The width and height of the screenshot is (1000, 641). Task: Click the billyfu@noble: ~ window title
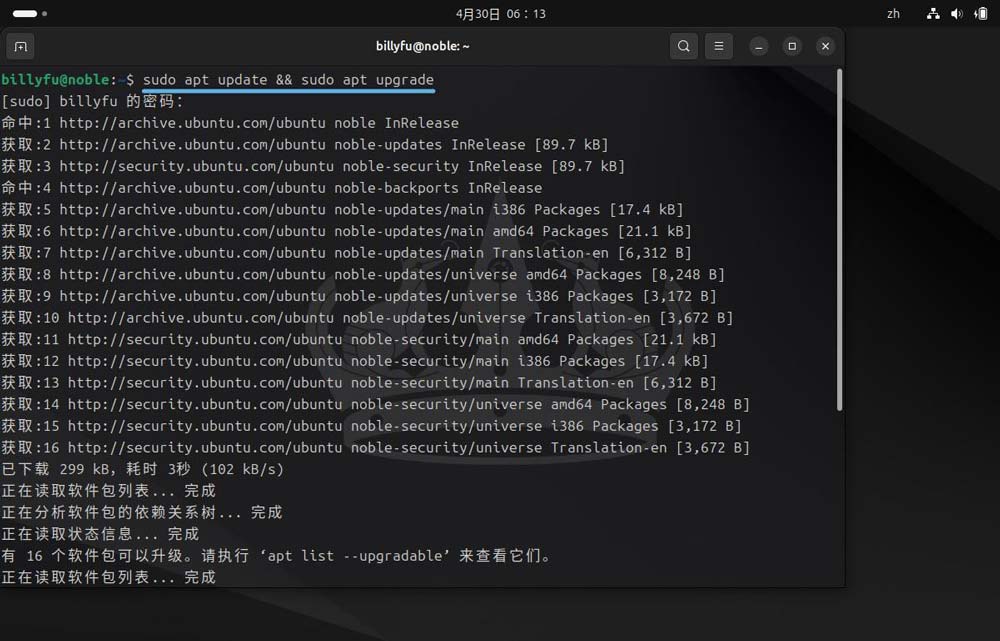click(x=422, y=46)
